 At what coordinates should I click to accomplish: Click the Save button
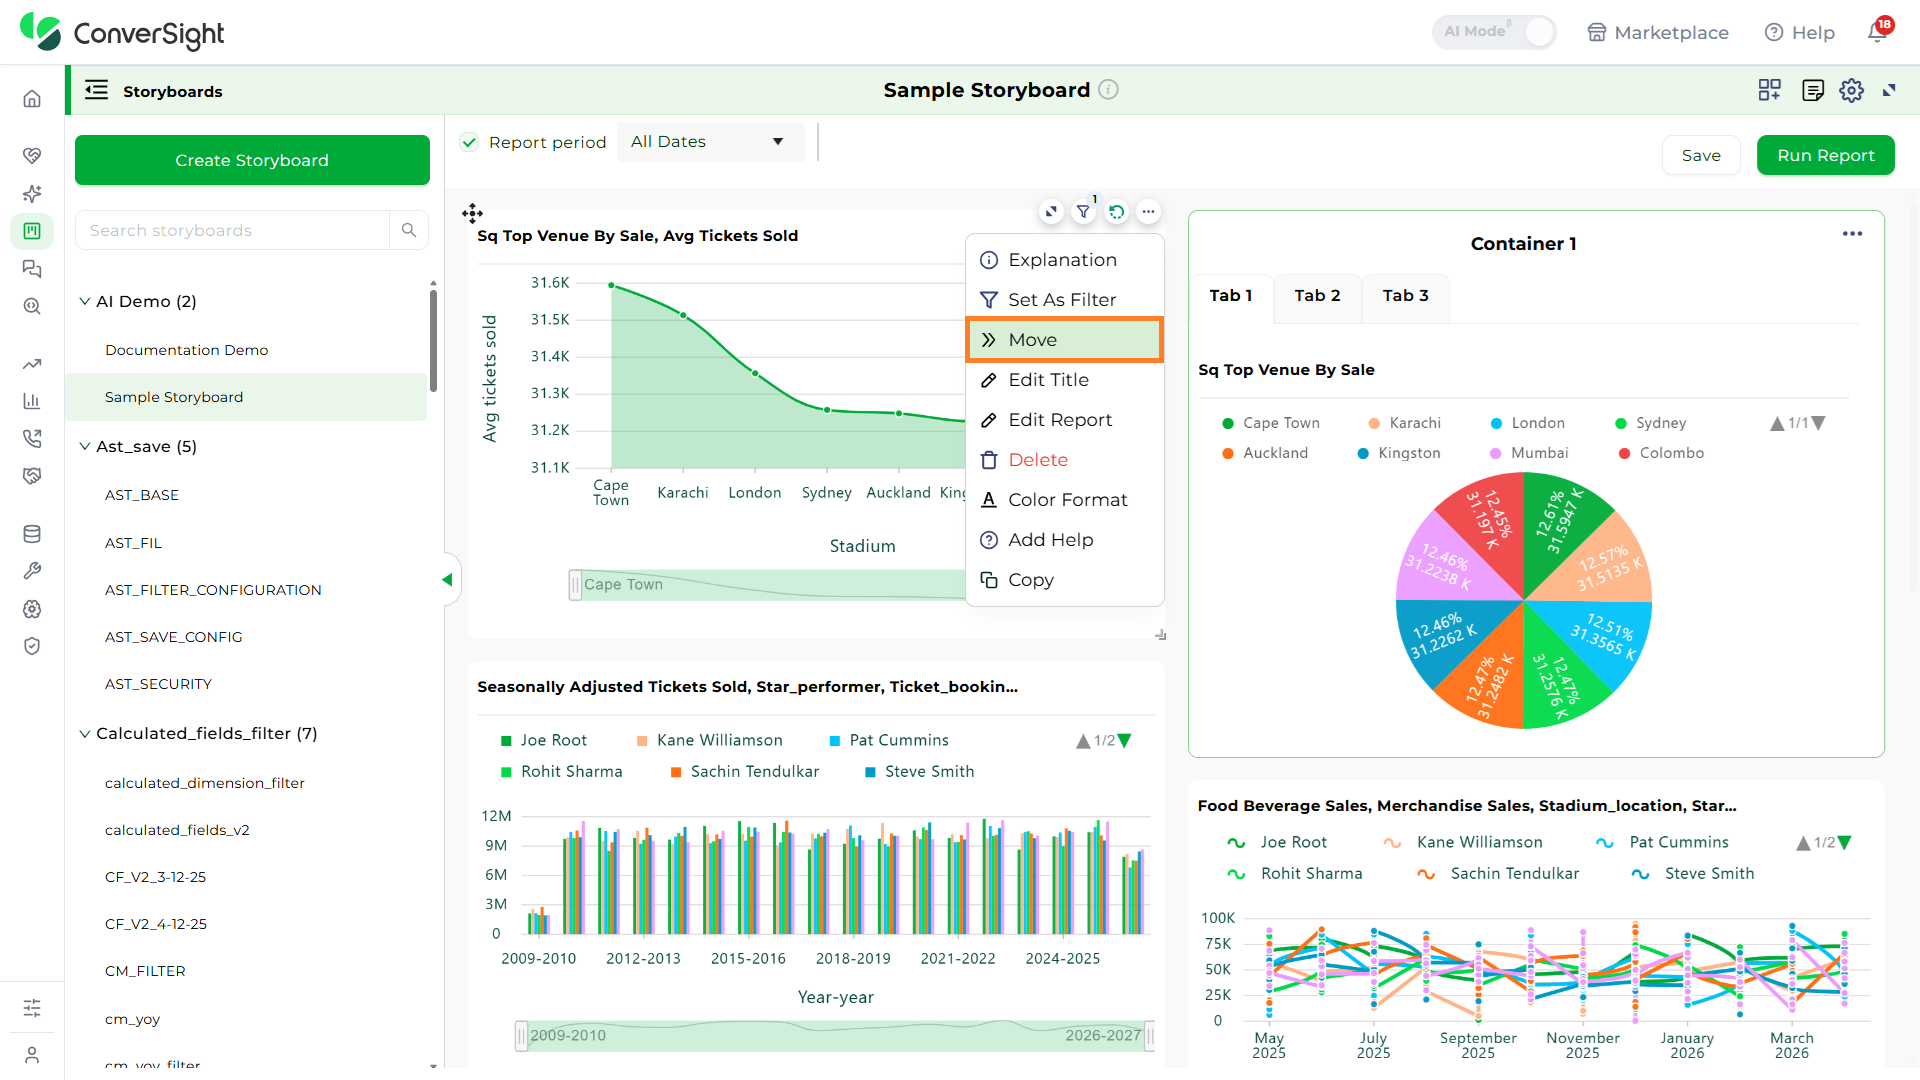click(x=1701, y=155)
